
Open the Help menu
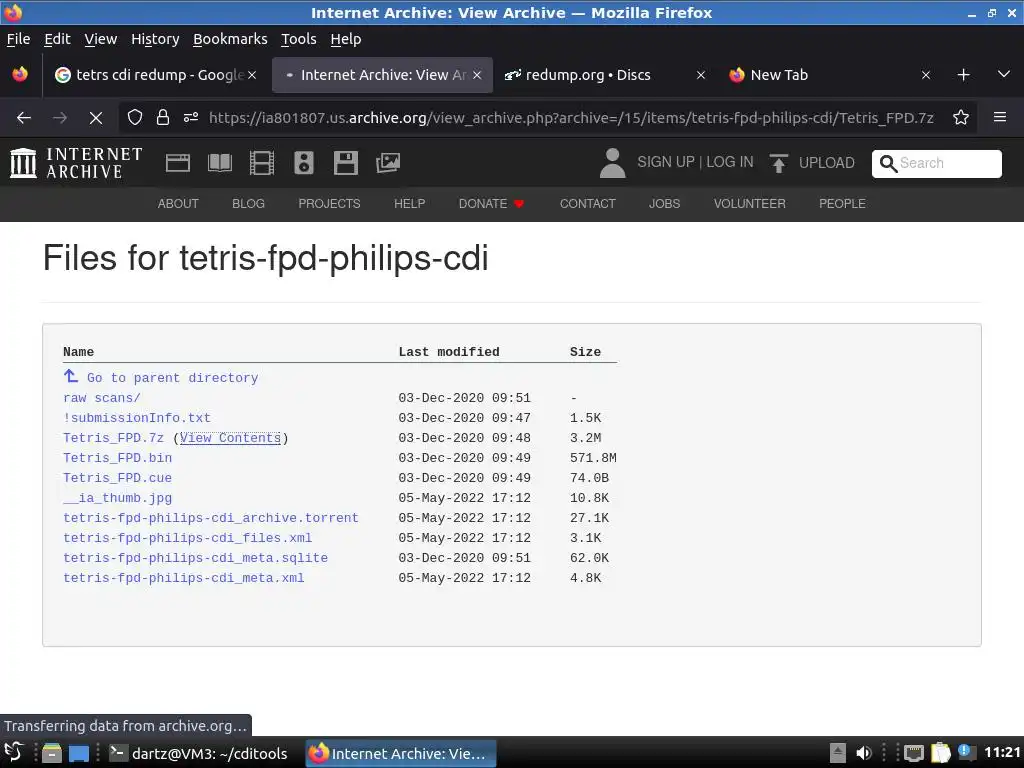(345, 39)
